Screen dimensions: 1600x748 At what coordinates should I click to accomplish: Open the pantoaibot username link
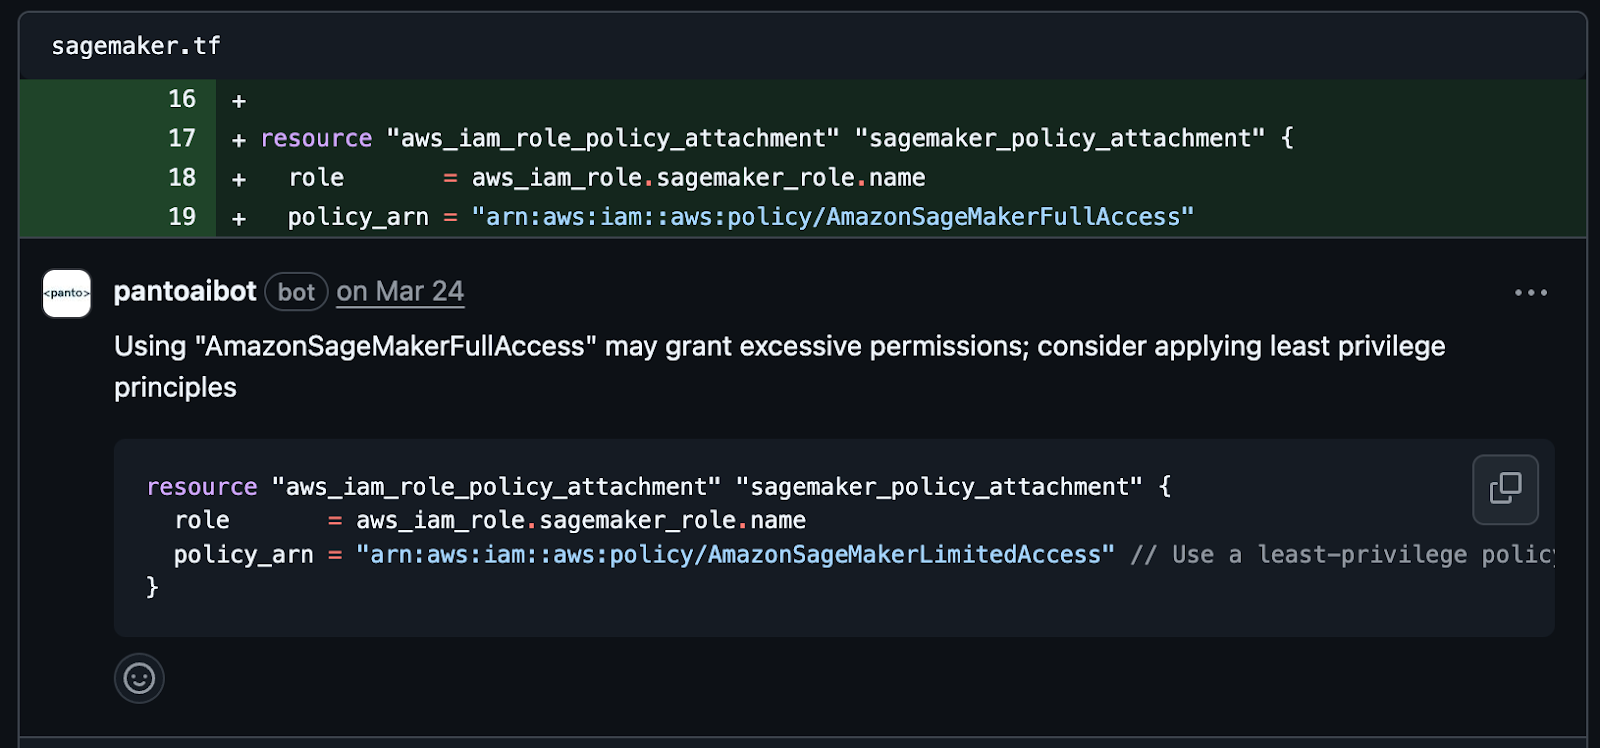coord(185,291)
